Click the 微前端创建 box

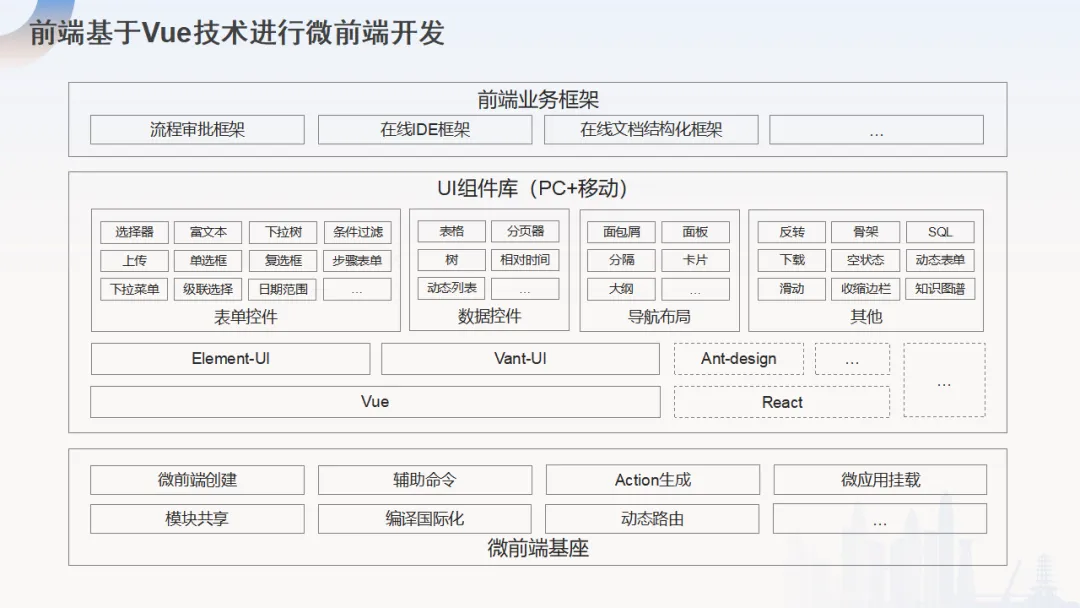[x=197, y=480]
